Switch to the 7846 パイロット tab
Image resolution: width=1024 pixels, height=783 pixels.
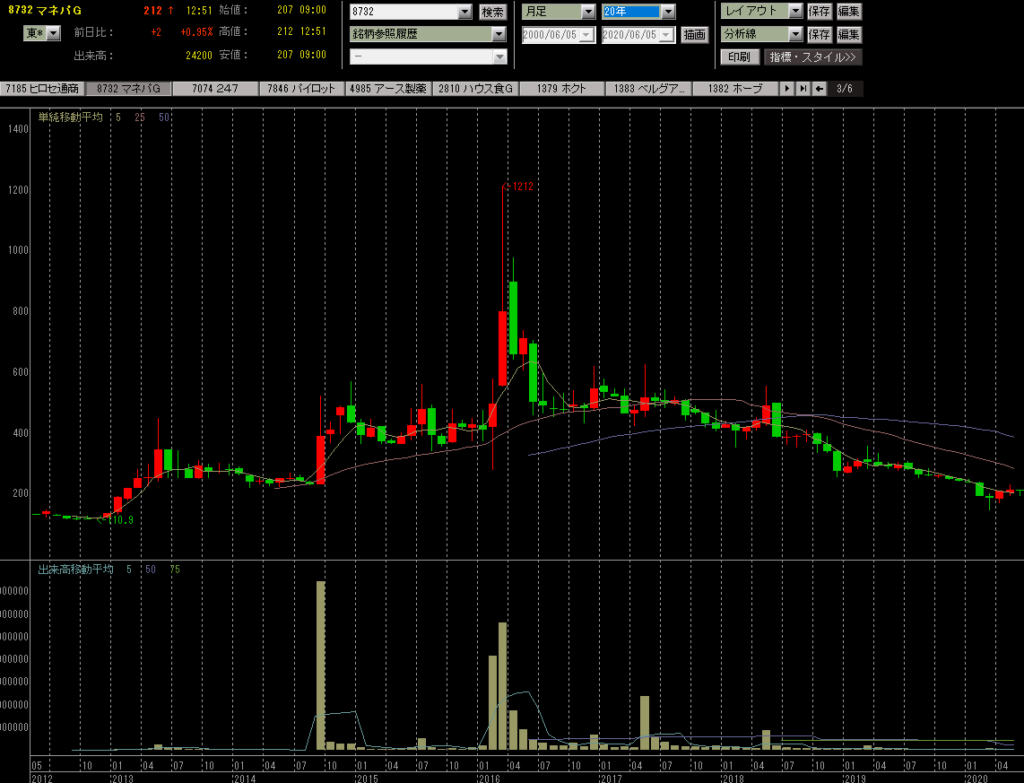pyautogui.click(x=301, y=89)
